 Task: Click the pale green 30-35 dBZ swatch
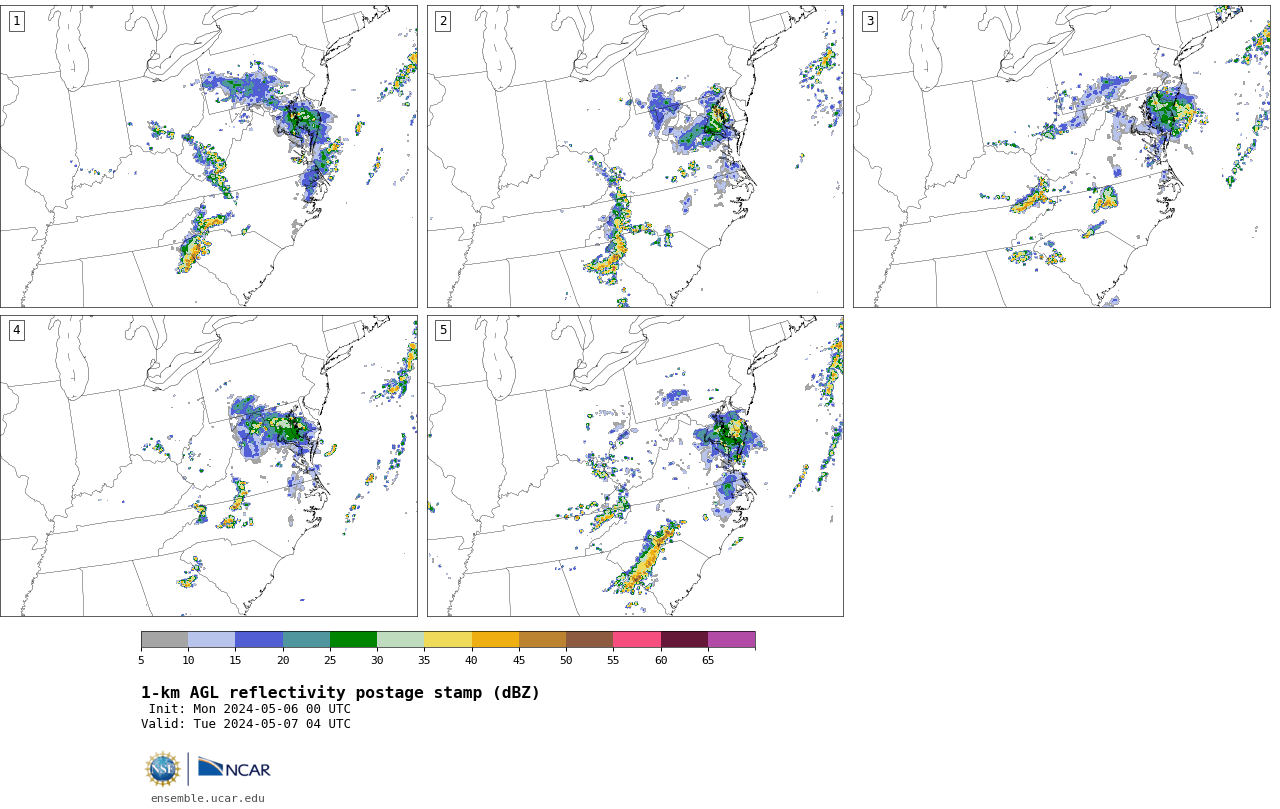click(x=401, y=640)
